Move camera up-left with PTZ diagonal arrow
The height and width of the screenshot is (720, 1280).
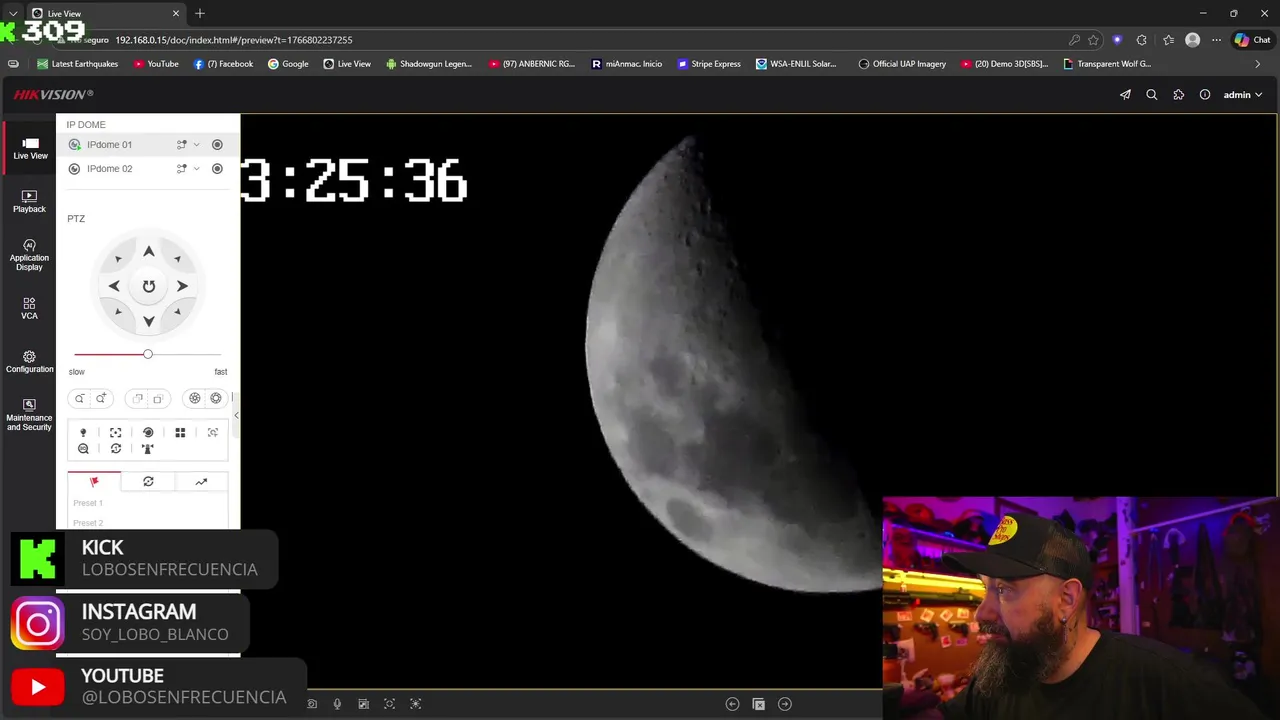[118, 259]
